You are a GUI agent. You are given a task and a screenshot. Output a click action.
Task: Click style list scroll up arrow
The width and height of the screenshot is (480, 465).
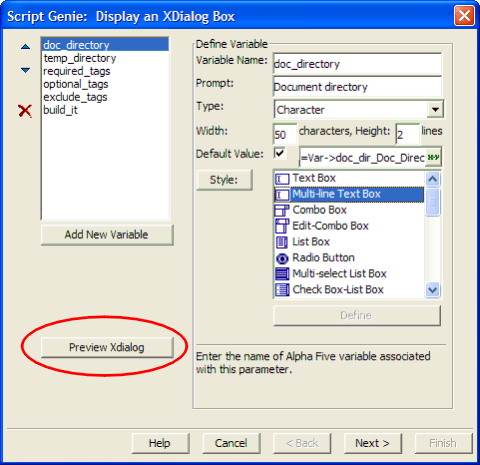[x=433, y=179]
